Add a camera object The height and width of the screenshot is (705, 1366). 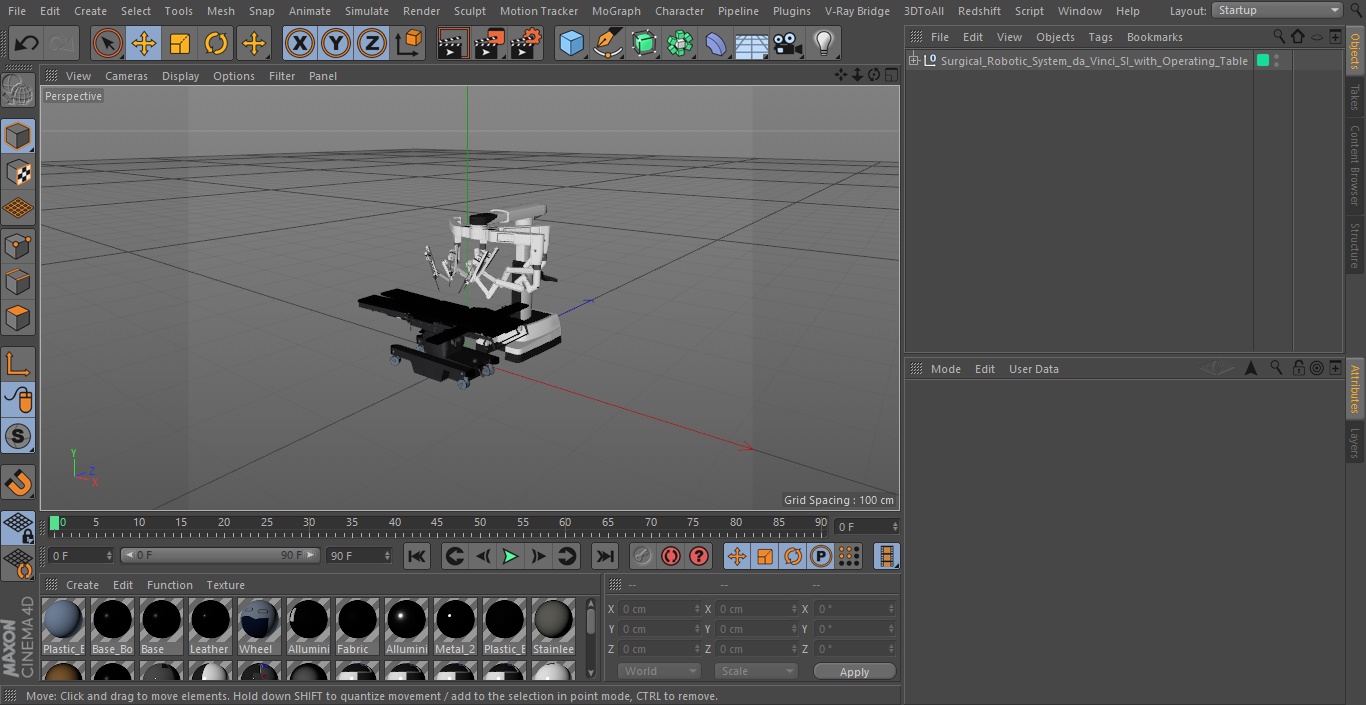pos(788,43)
